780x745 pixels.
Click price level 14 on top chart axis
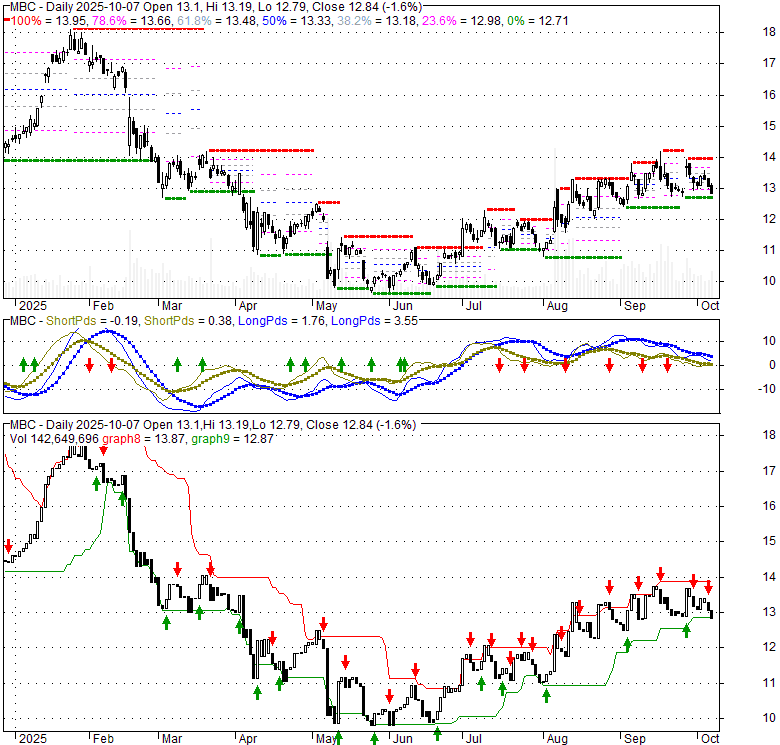click(769, 157)
